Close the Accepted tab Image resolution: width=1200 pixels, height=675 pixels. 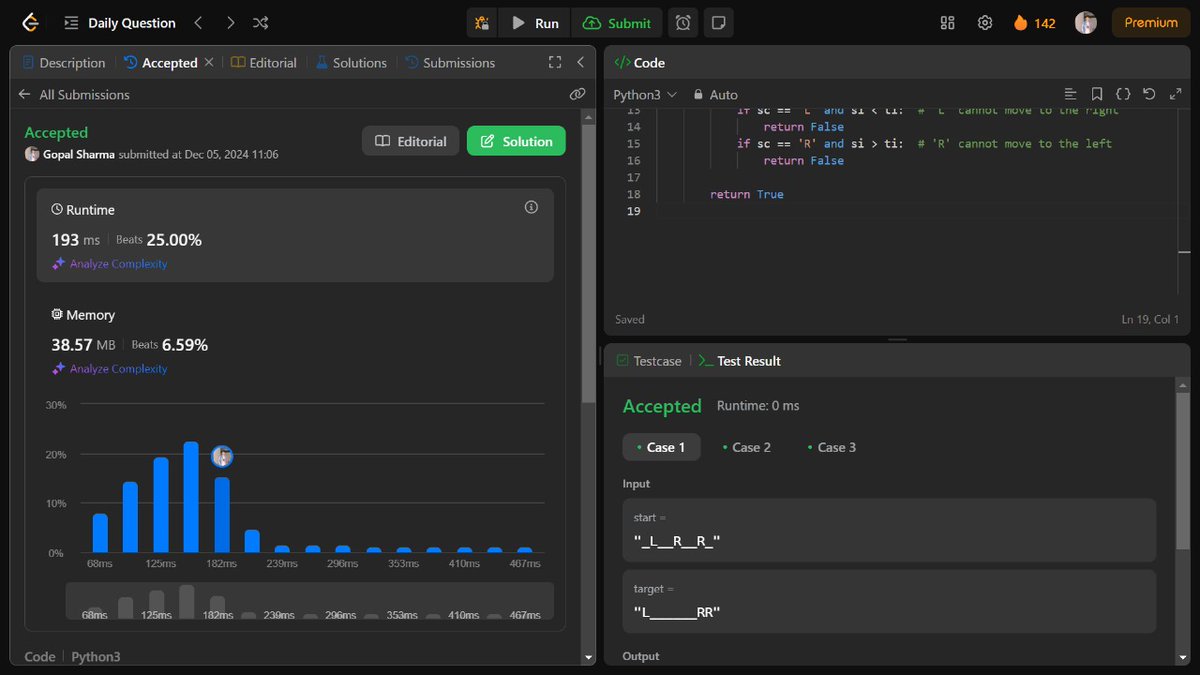pos(209,62)
